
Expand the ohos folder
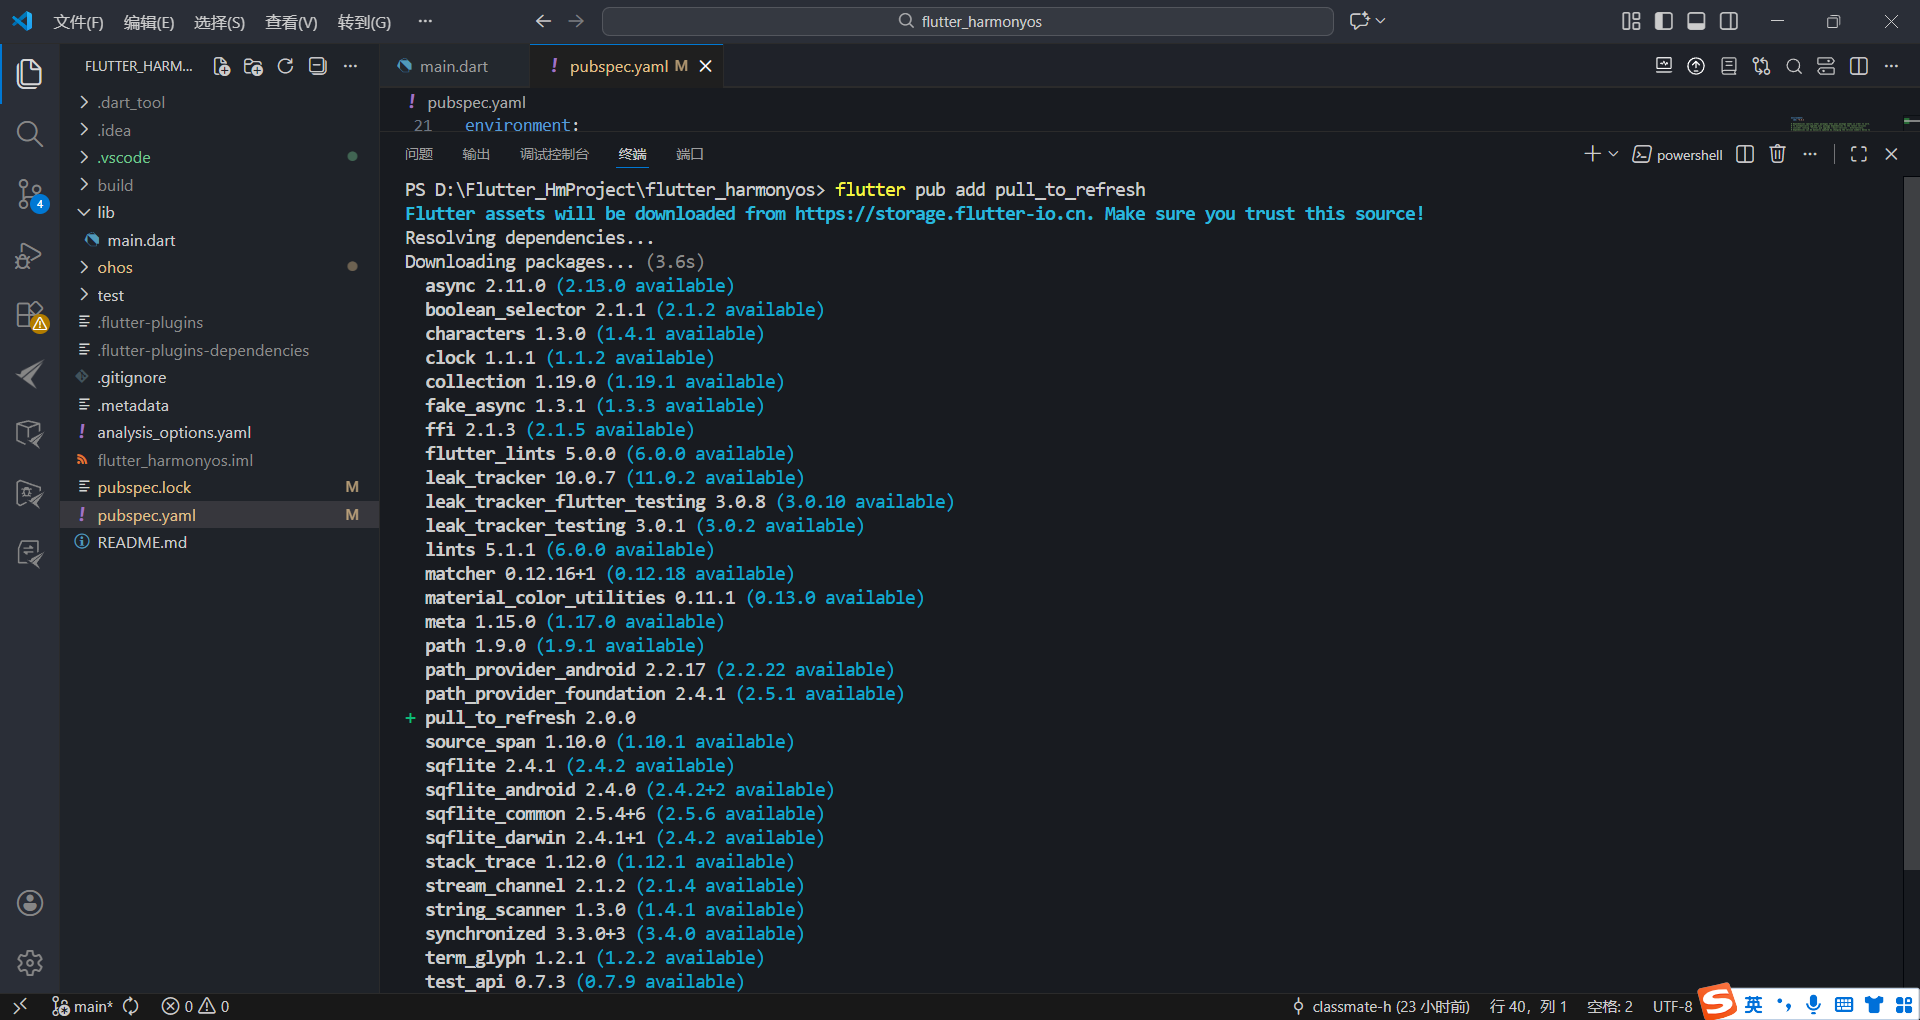point(220,267)
